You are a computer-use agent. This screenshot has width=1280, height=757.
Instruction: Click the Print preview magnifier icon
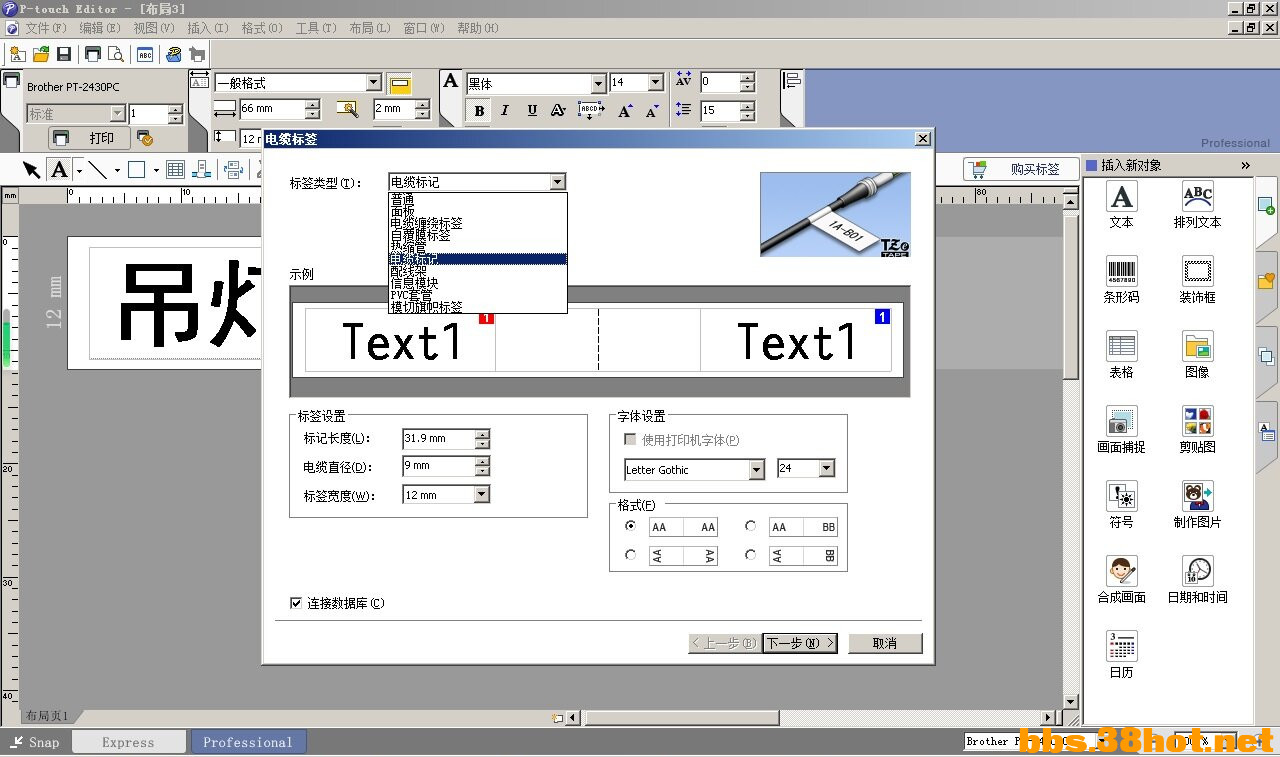116,54
